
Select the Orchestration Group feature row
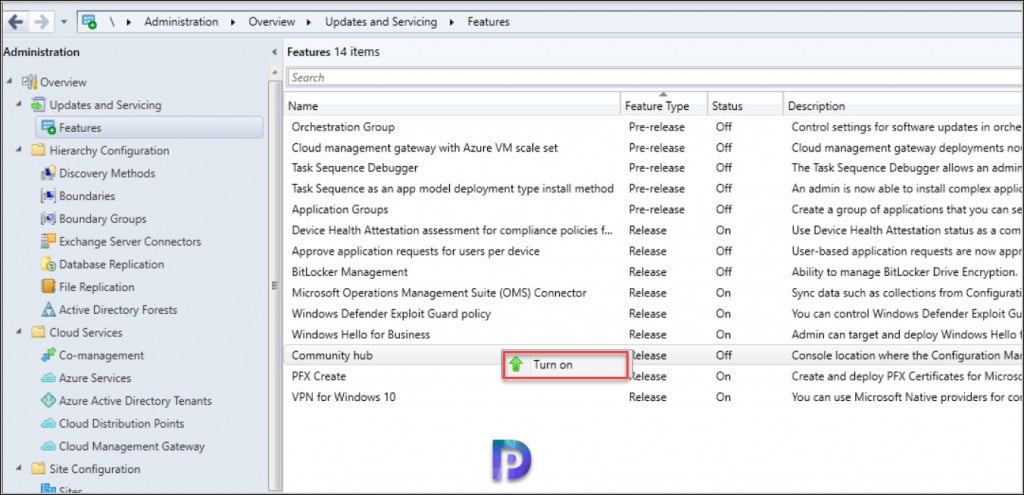654,127
